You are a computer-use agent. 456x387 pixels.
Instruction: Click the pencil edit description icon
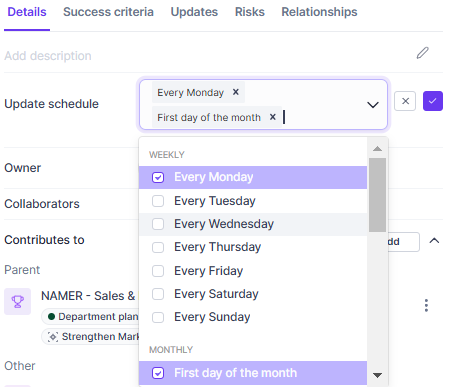pos(422,53)
